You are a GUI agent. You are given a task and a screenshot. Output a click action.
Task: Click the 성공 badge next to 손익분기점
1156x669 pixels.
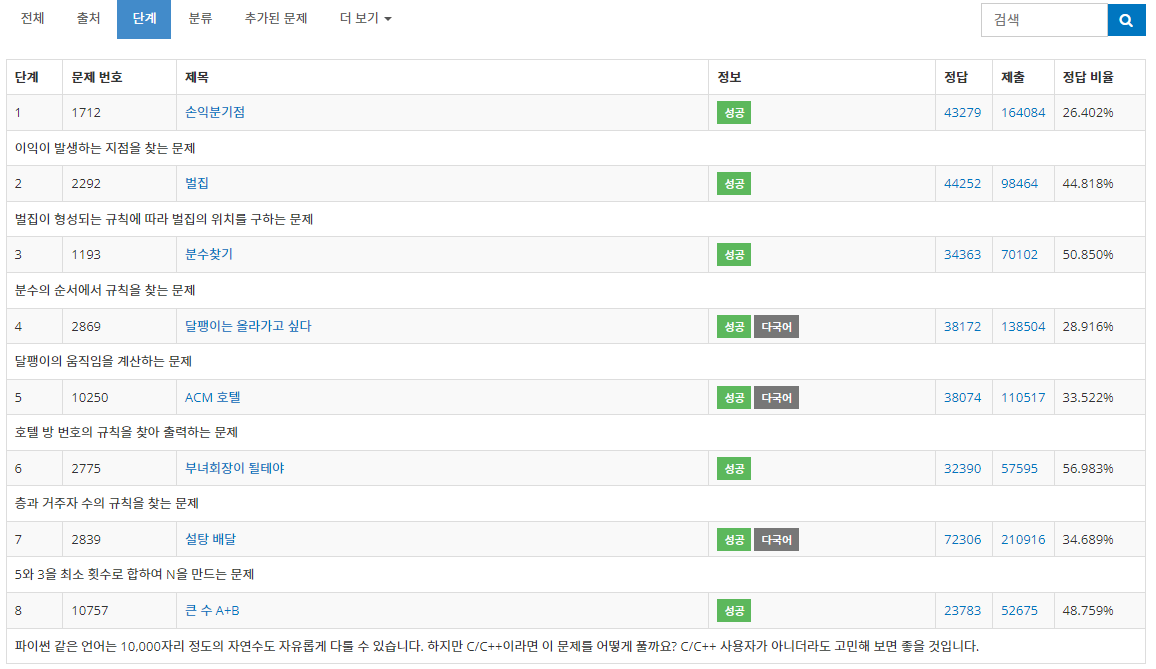click(732, 112)
